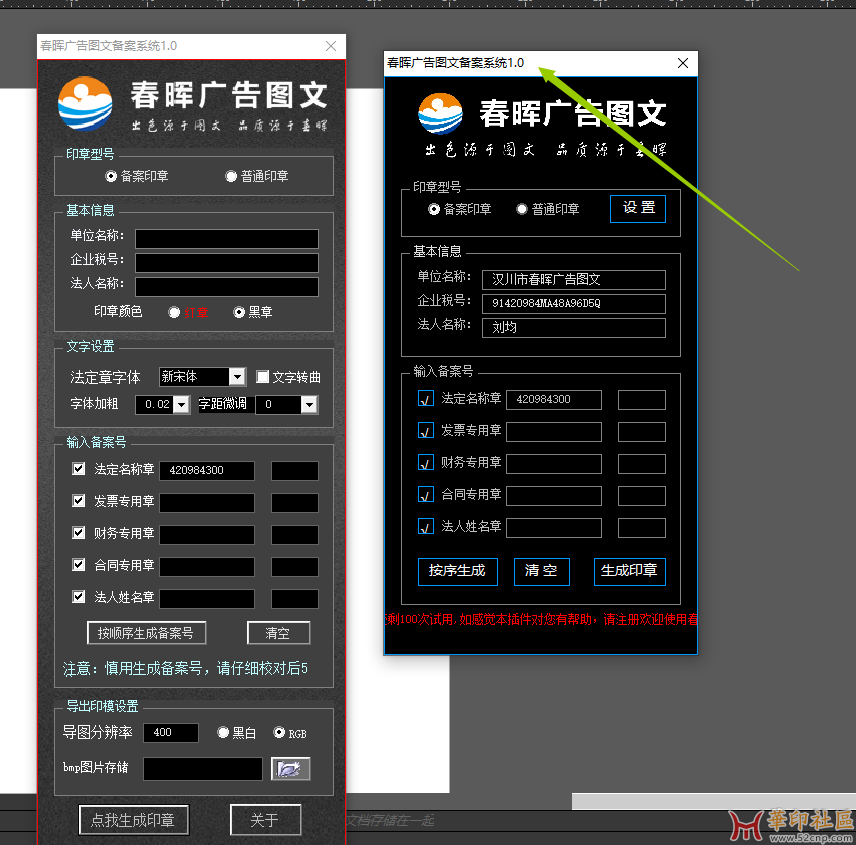Focus 单位名称 field in left window
Viewport: 856px width, 845px height.
227,239
